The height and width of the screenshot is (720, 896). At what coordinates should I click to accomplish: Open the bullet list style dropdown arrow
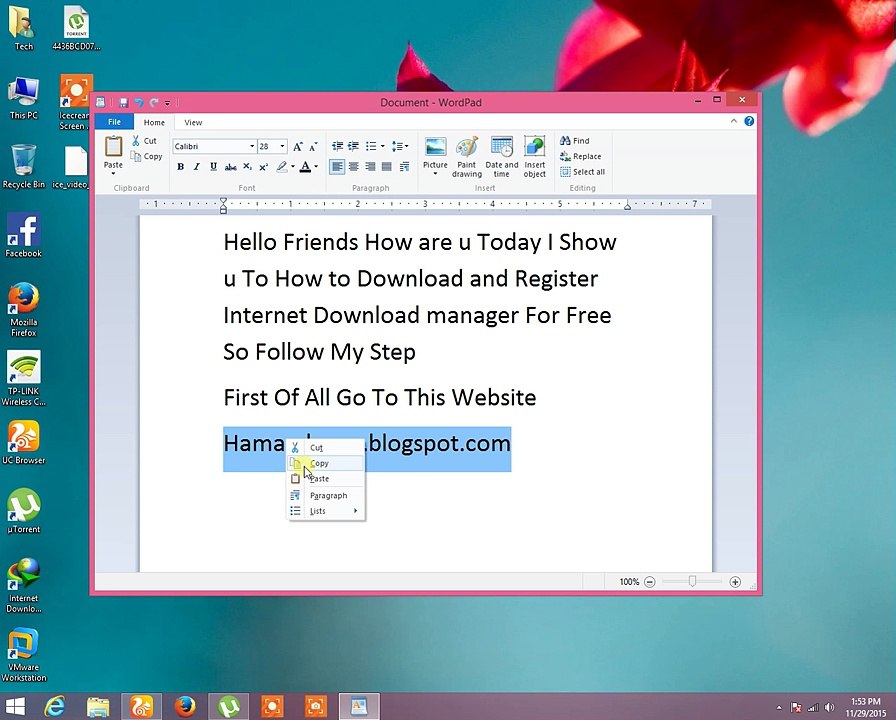pyautogui.click(x=382, y=146)
